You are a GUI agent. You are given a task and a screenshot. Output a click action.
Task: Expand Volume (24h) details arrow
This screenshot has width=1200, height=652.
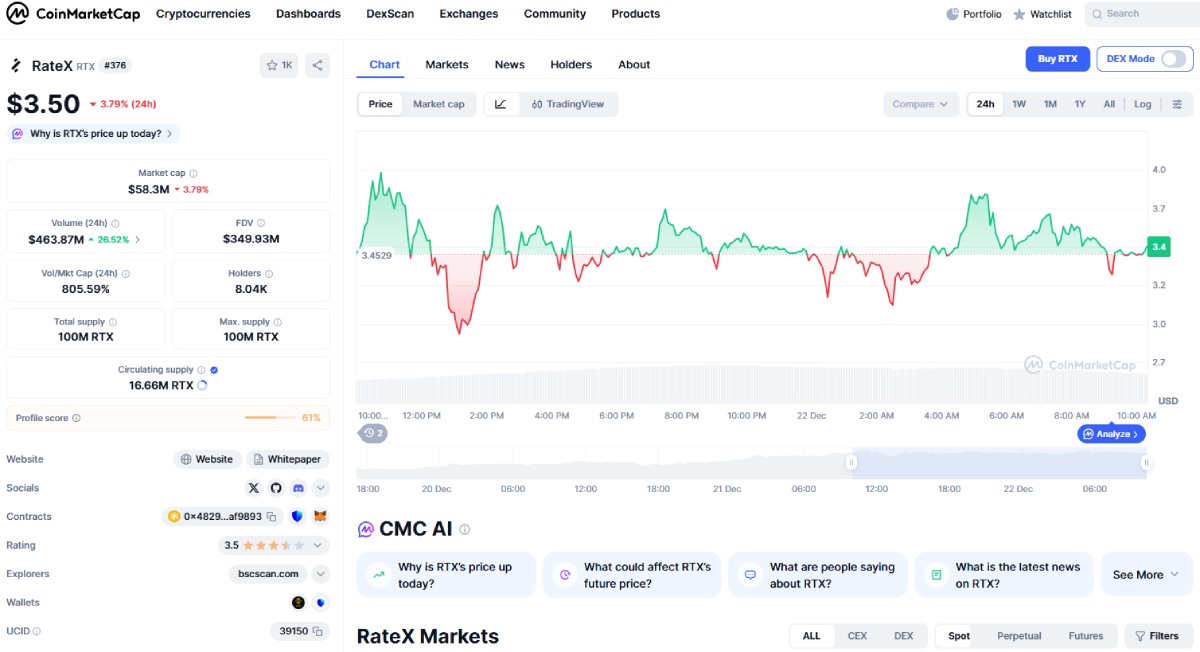(138, 239)
